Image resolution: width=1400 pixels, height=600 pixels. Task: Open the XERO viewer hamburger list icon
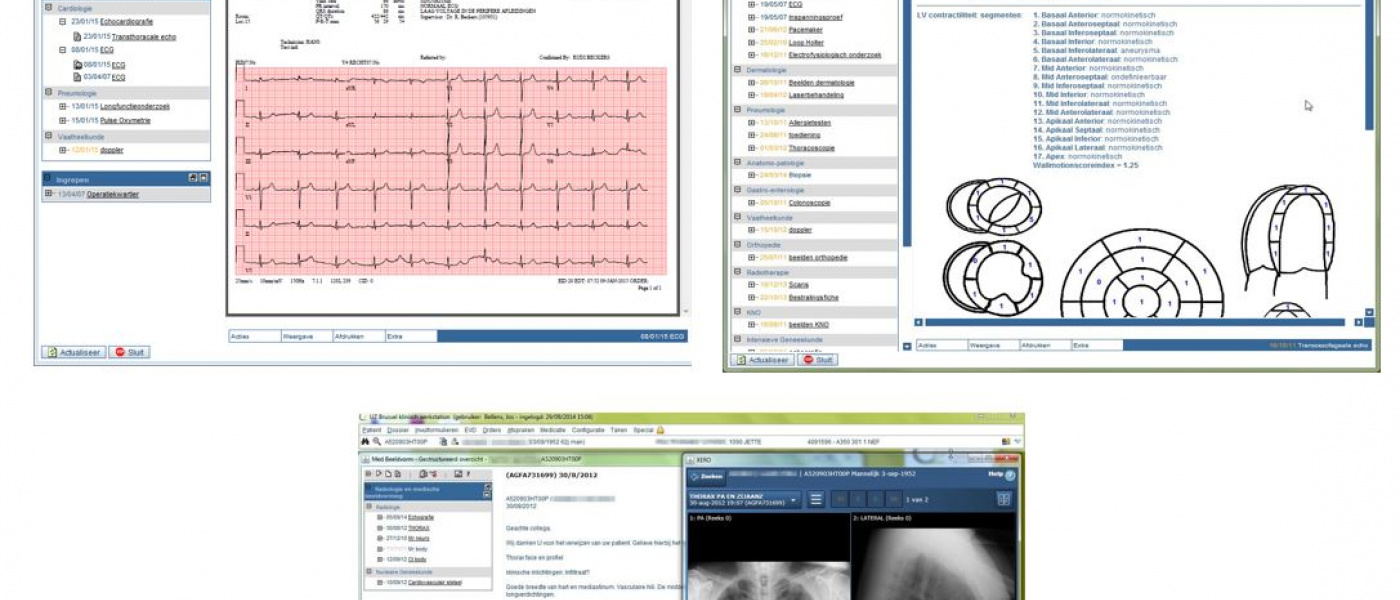816,499
